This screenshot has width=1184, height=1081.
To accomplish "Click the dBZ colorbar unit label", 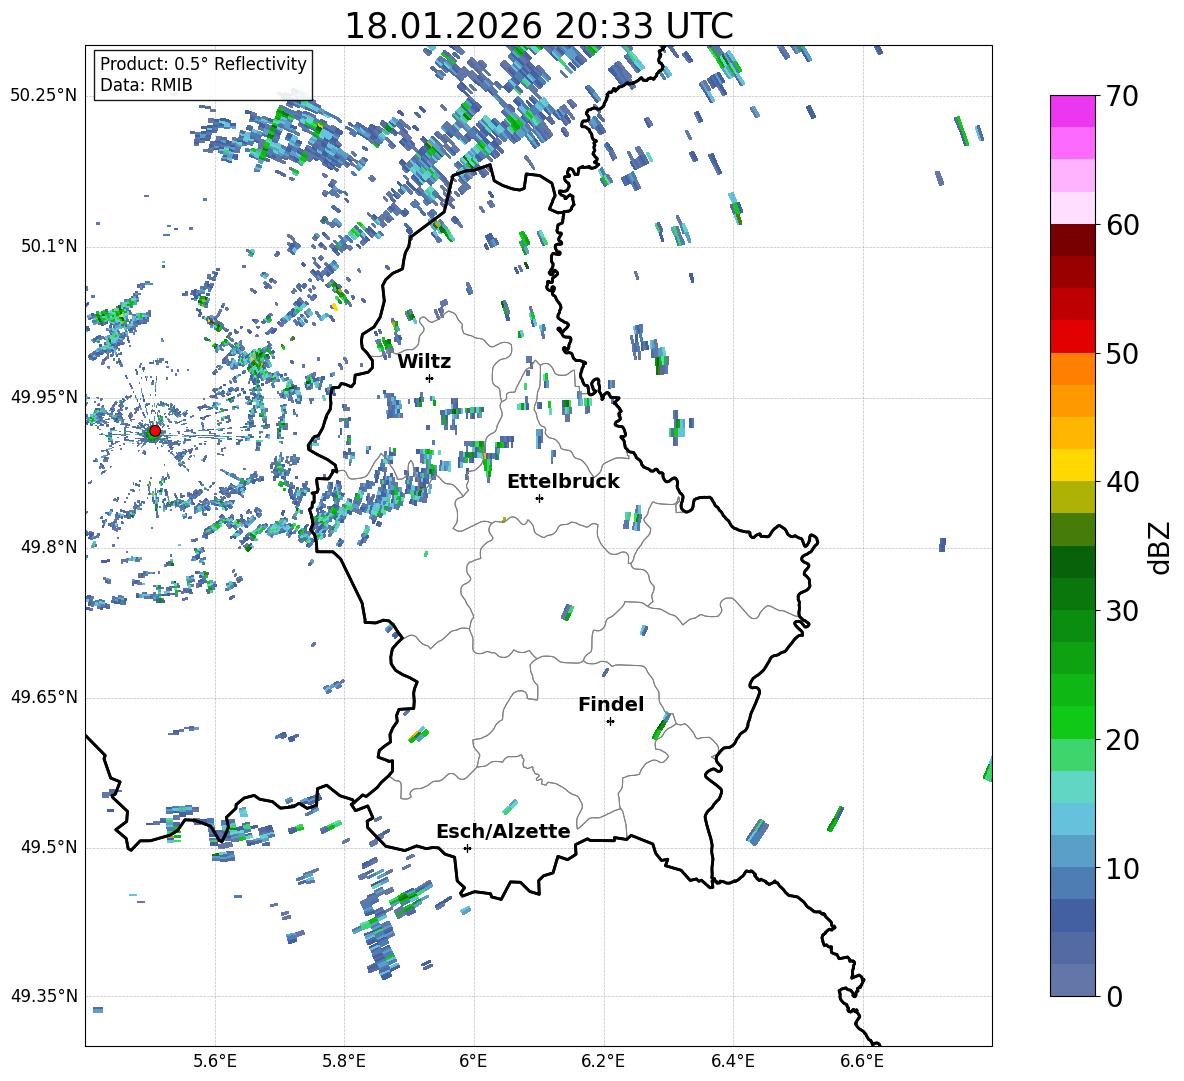I will 1161,548.
